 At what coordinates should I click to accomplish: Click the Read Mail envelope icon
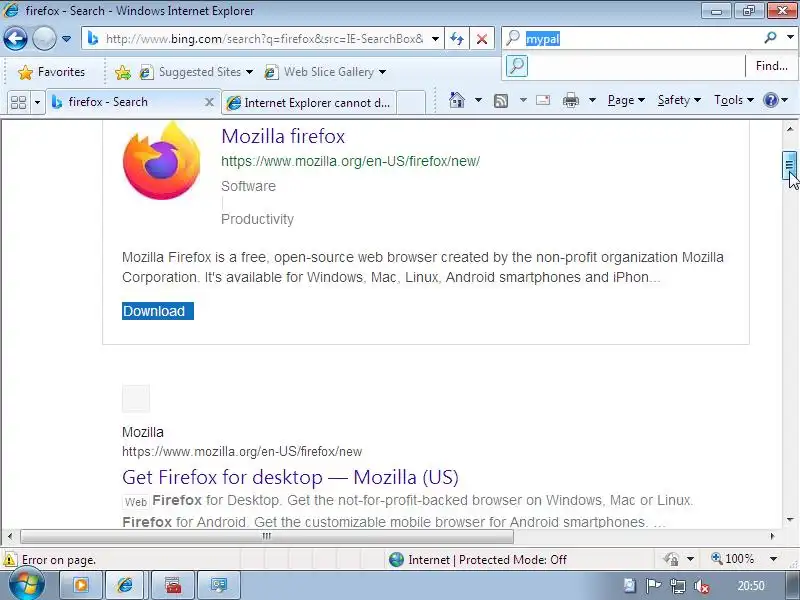[543, 100]
